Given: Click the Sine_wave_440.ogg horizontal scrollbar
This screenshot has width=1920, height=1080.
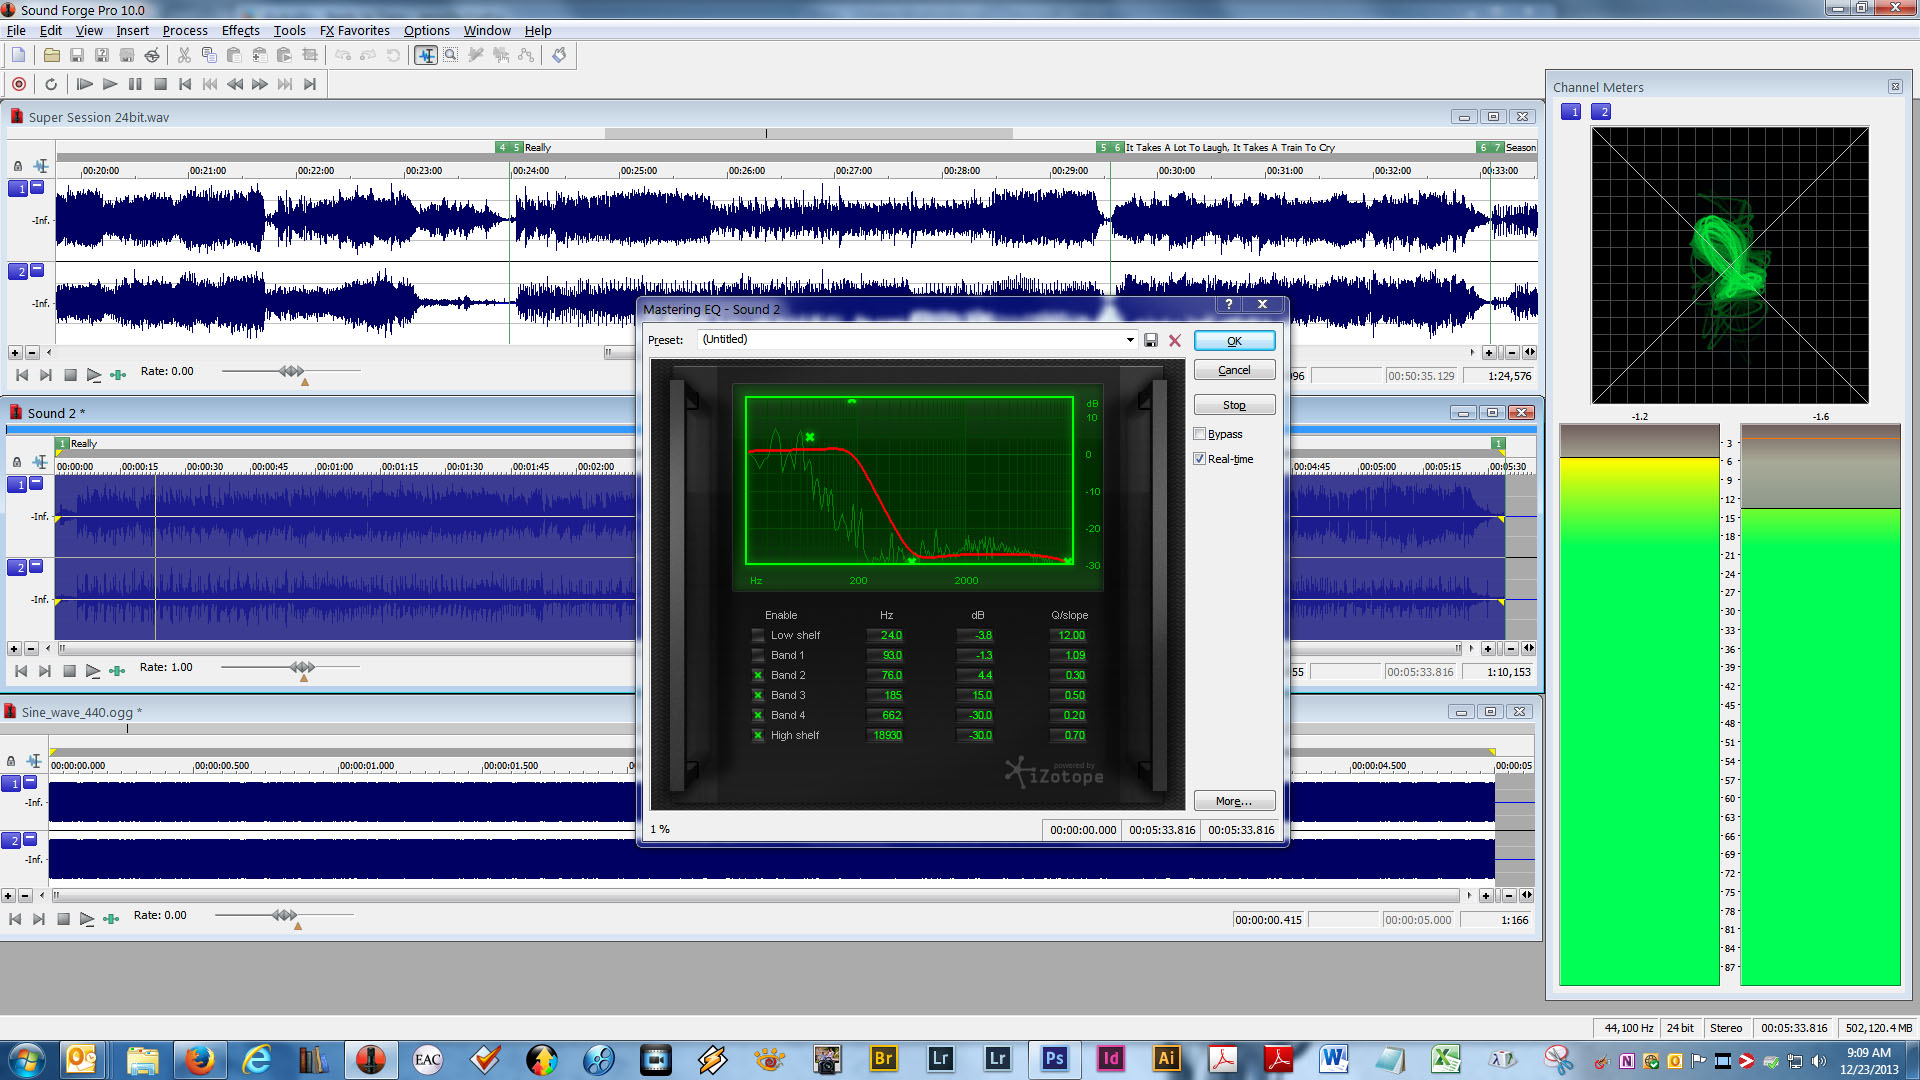Looking at the screenshot, I should [x=756, y=896].
